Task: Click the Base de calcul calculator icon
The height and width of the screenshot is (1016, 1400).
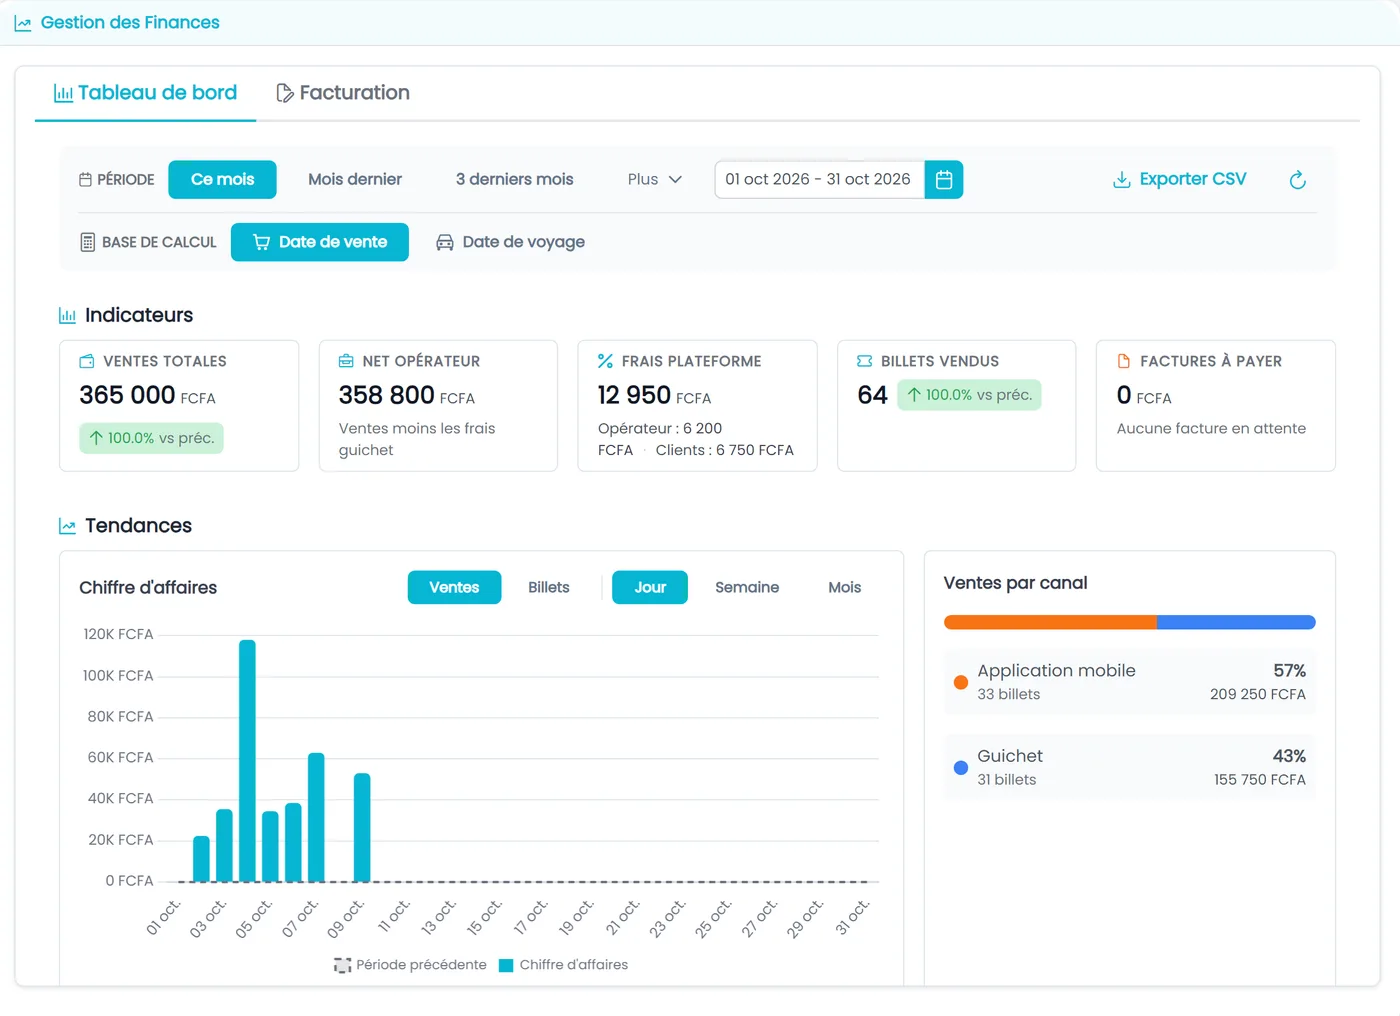Action: (x=87, y=242)
